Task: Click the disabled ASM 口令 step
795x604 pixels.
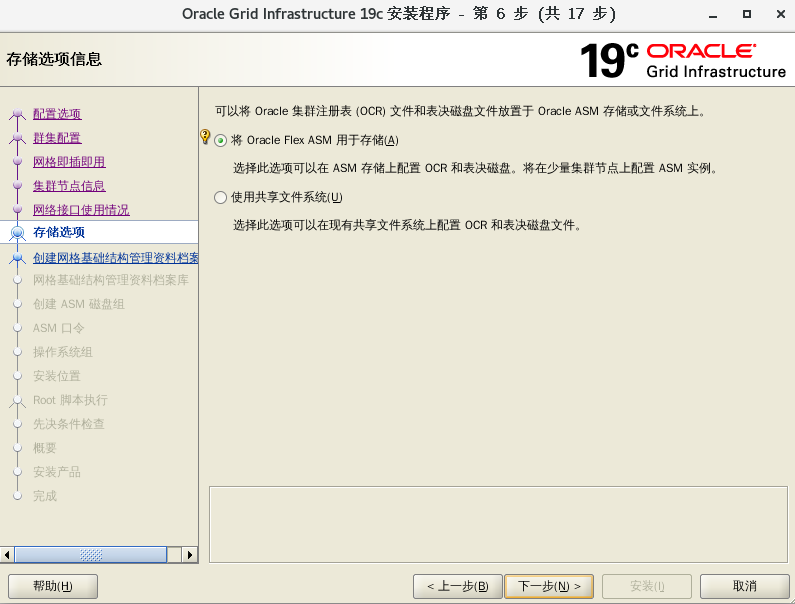Action: [x=59, y=328]
